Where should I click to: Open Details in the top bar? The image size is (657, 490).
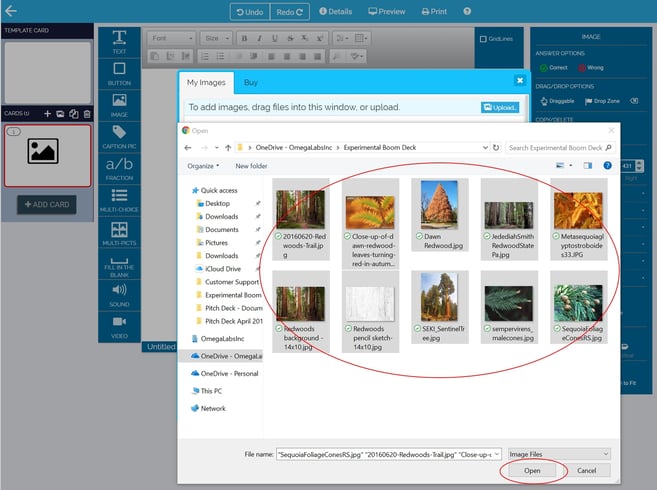click(336, 11)
